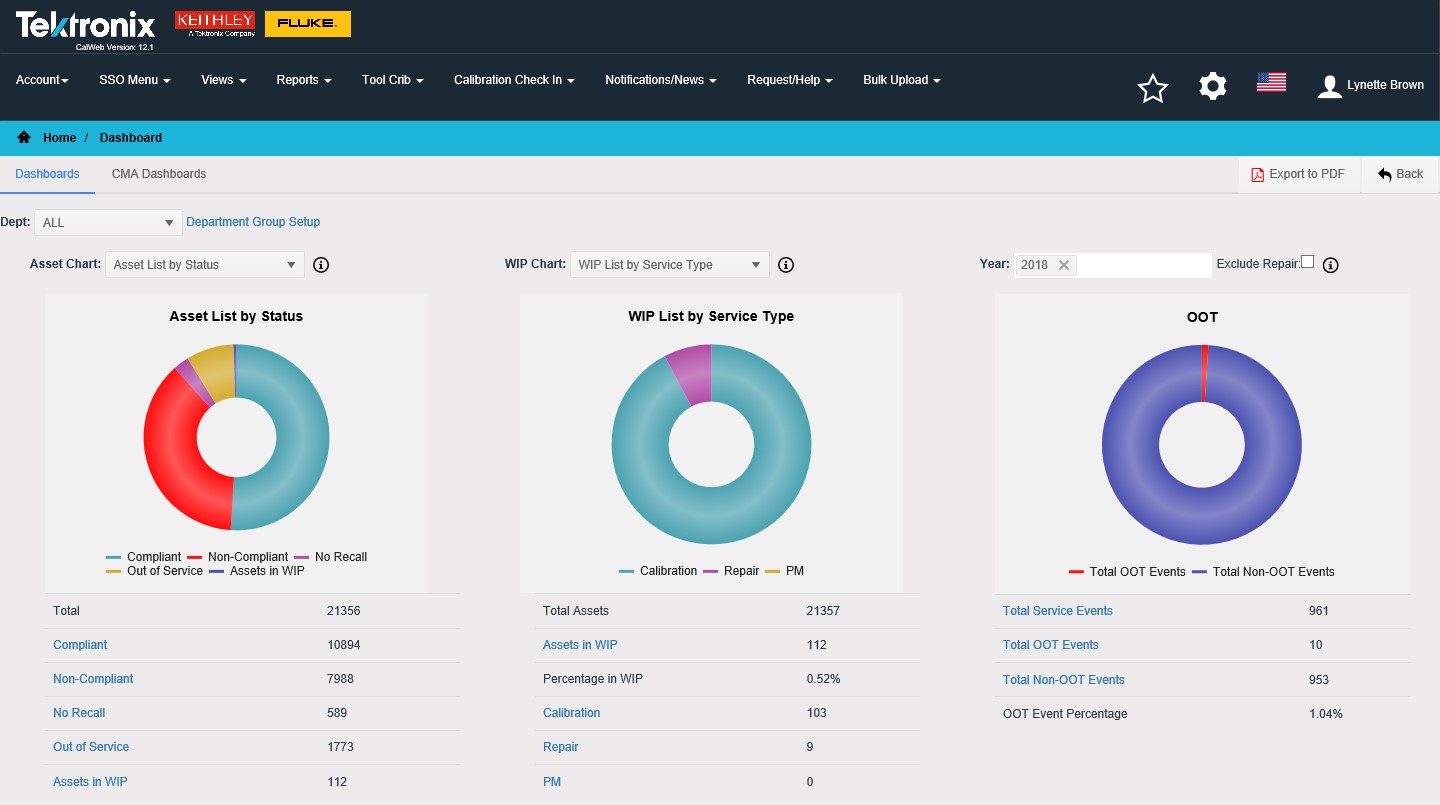Image resolution: width=1440 pixels, height=805 pixels.
Task: Click info icon next to Exclude Repair
Action: point(1330,265)
